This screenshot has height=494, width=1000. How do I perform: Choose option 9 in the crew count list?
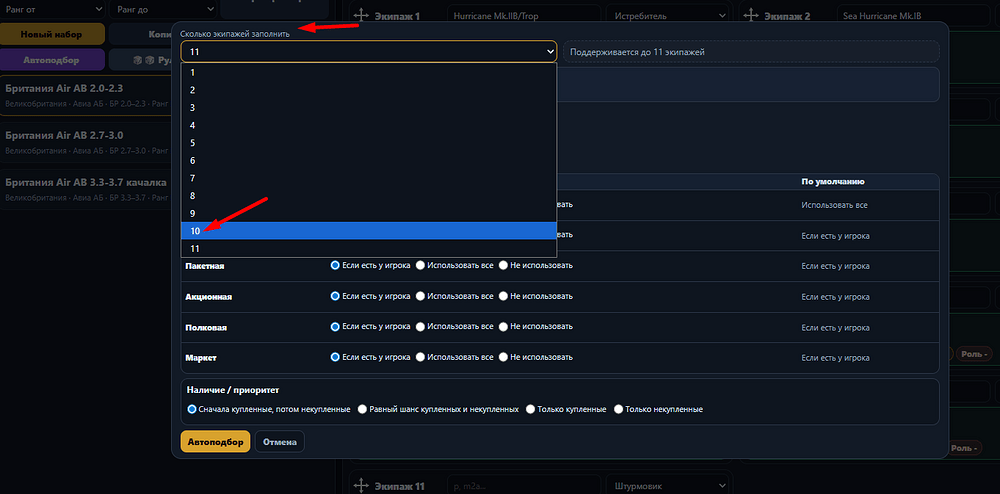pos(369,213)
